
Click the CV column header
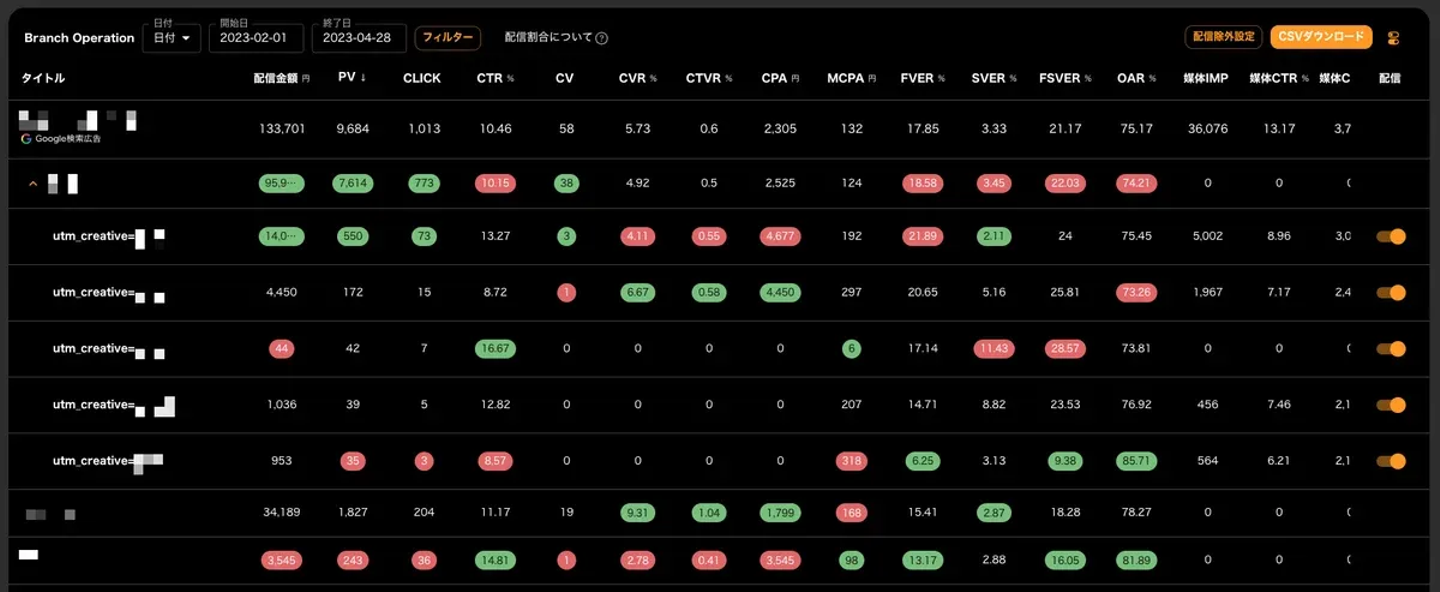click(x=565, y=78)
